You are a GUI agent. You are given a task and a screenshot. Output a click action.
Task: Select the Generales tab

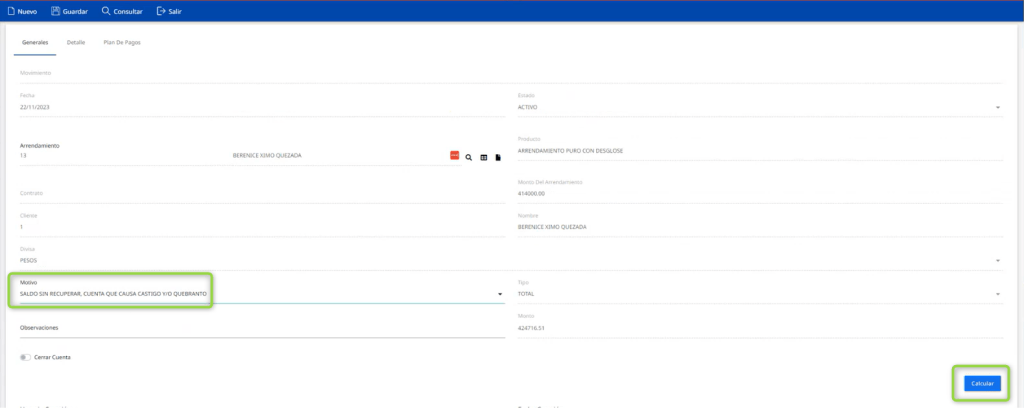click(x=35, y=43)
